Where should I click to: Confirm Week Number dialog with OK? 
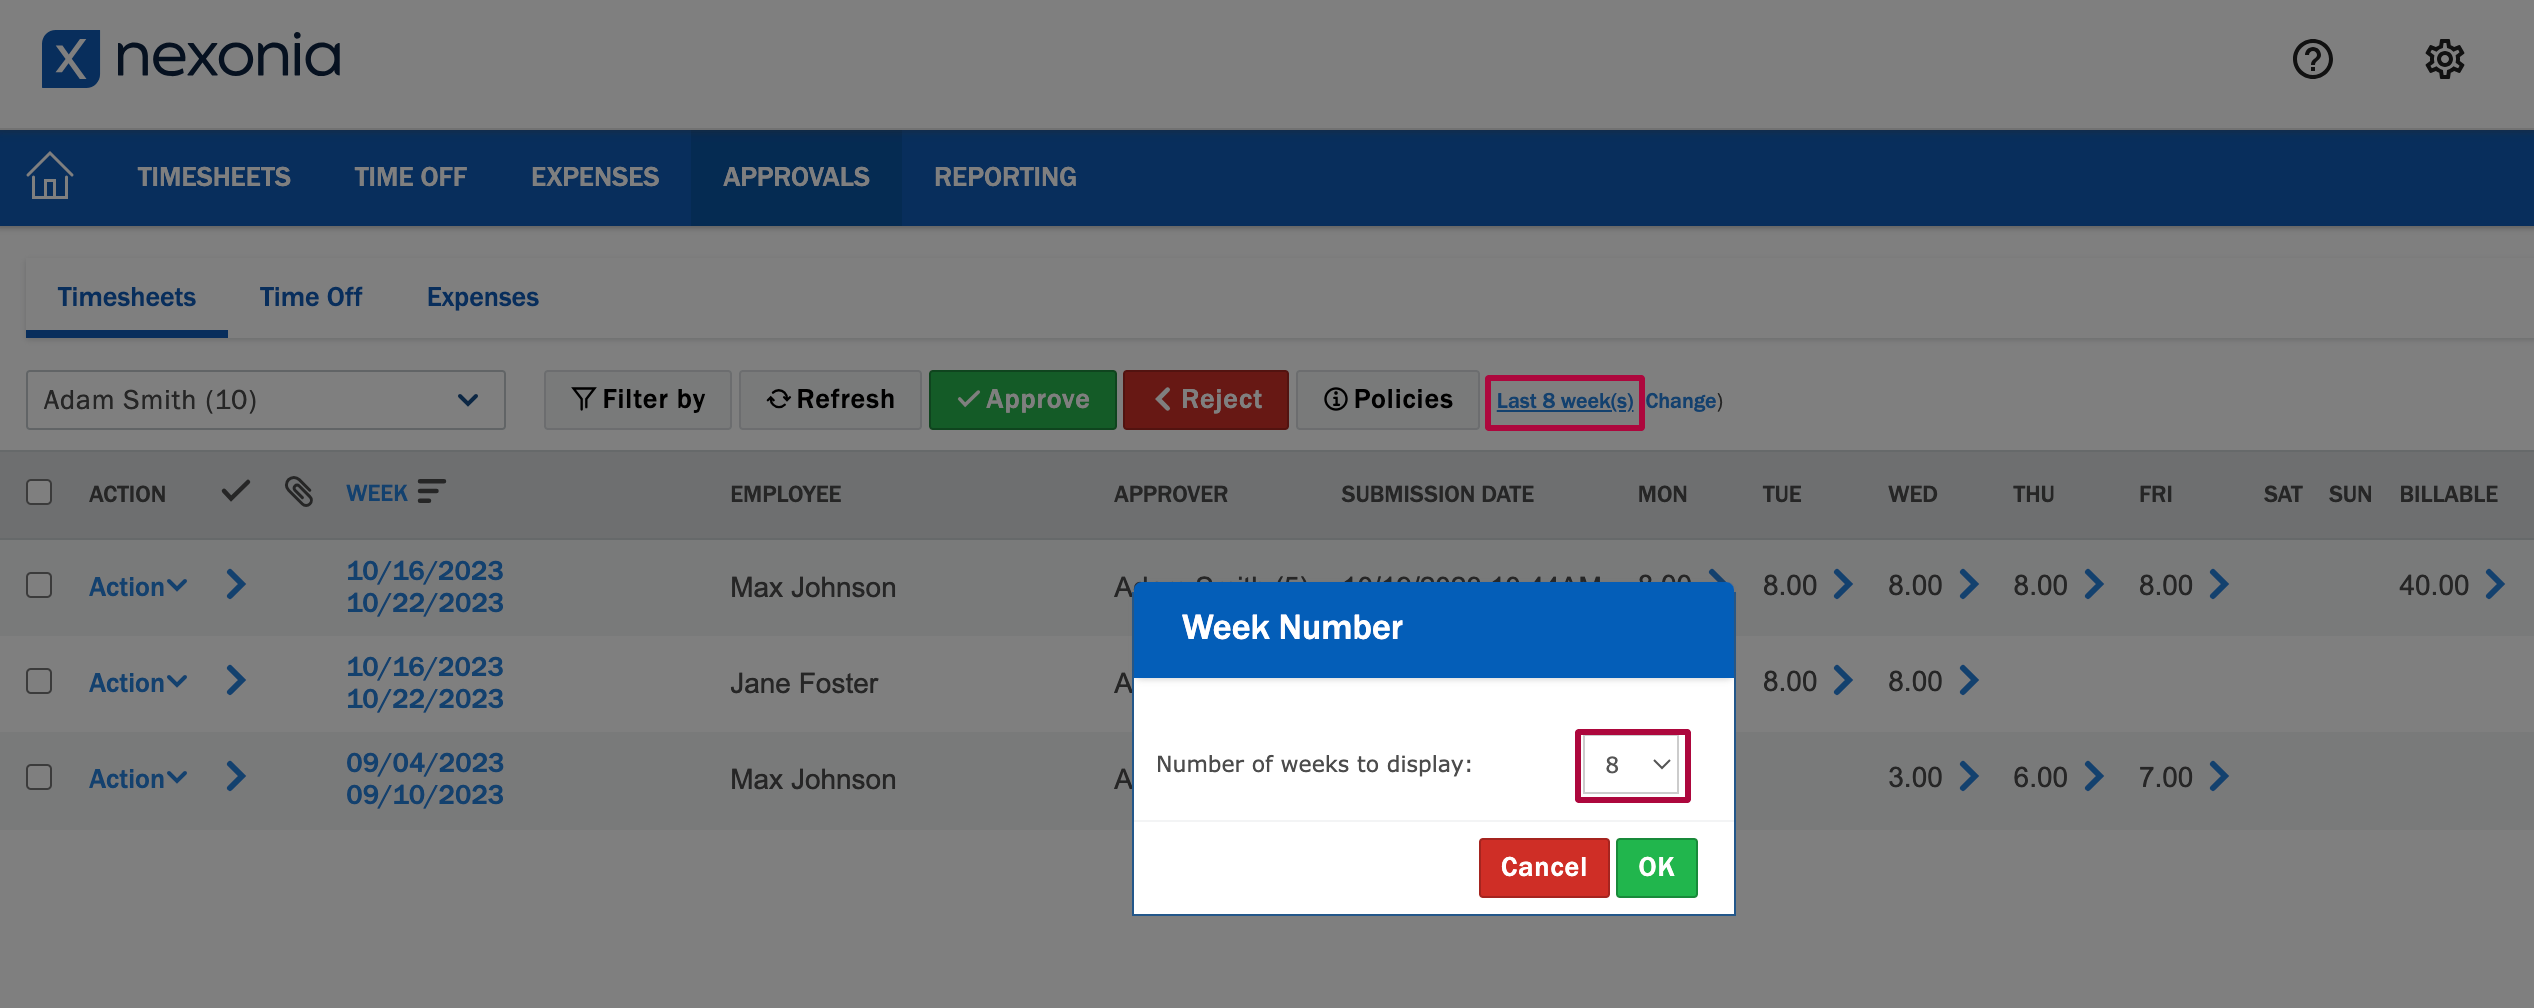[x=1656, y=867]
